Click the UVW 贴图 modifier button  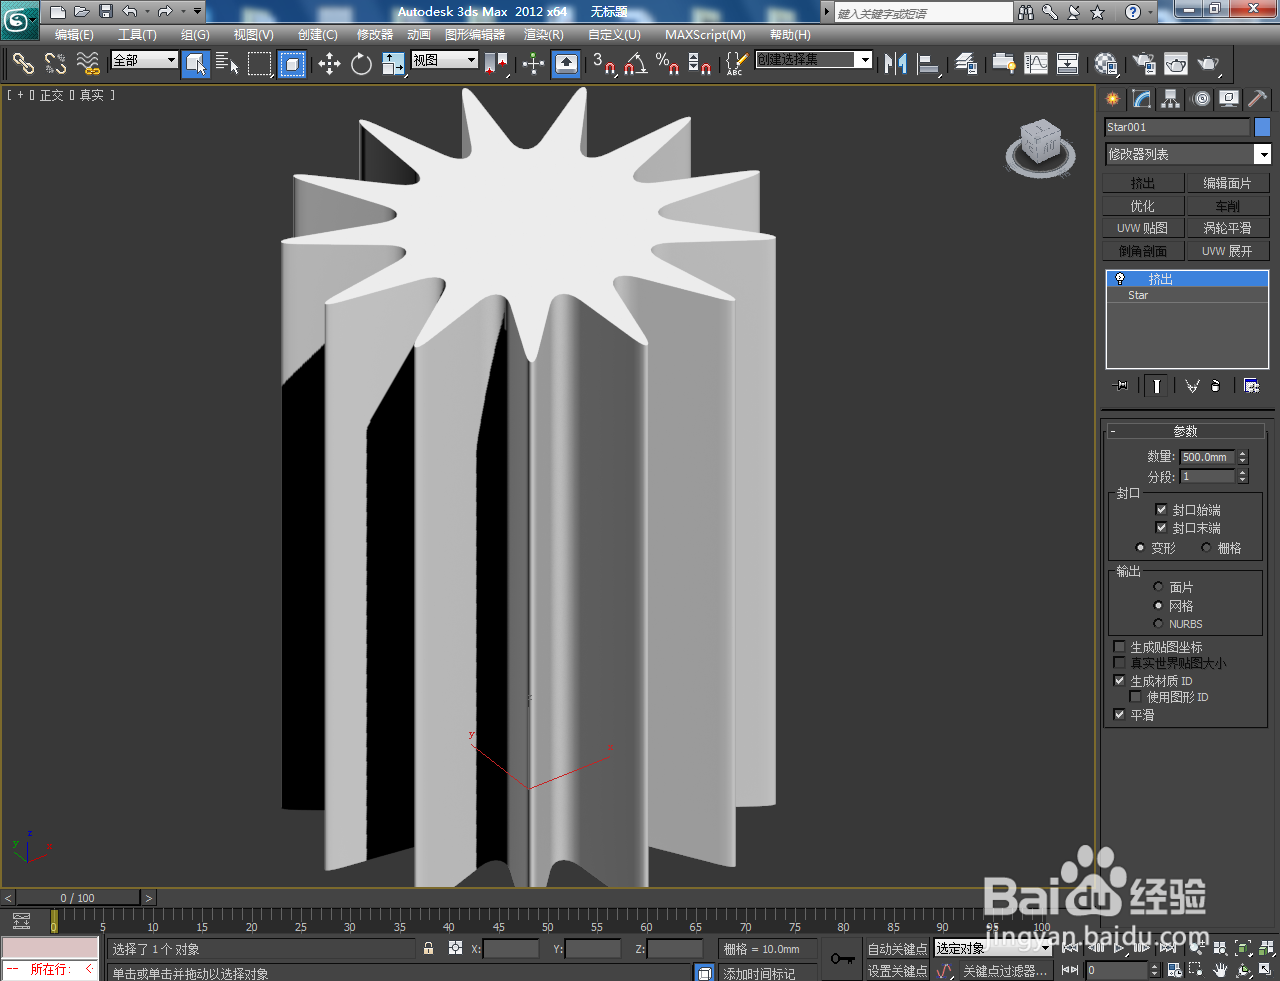tap(1141, 227)
